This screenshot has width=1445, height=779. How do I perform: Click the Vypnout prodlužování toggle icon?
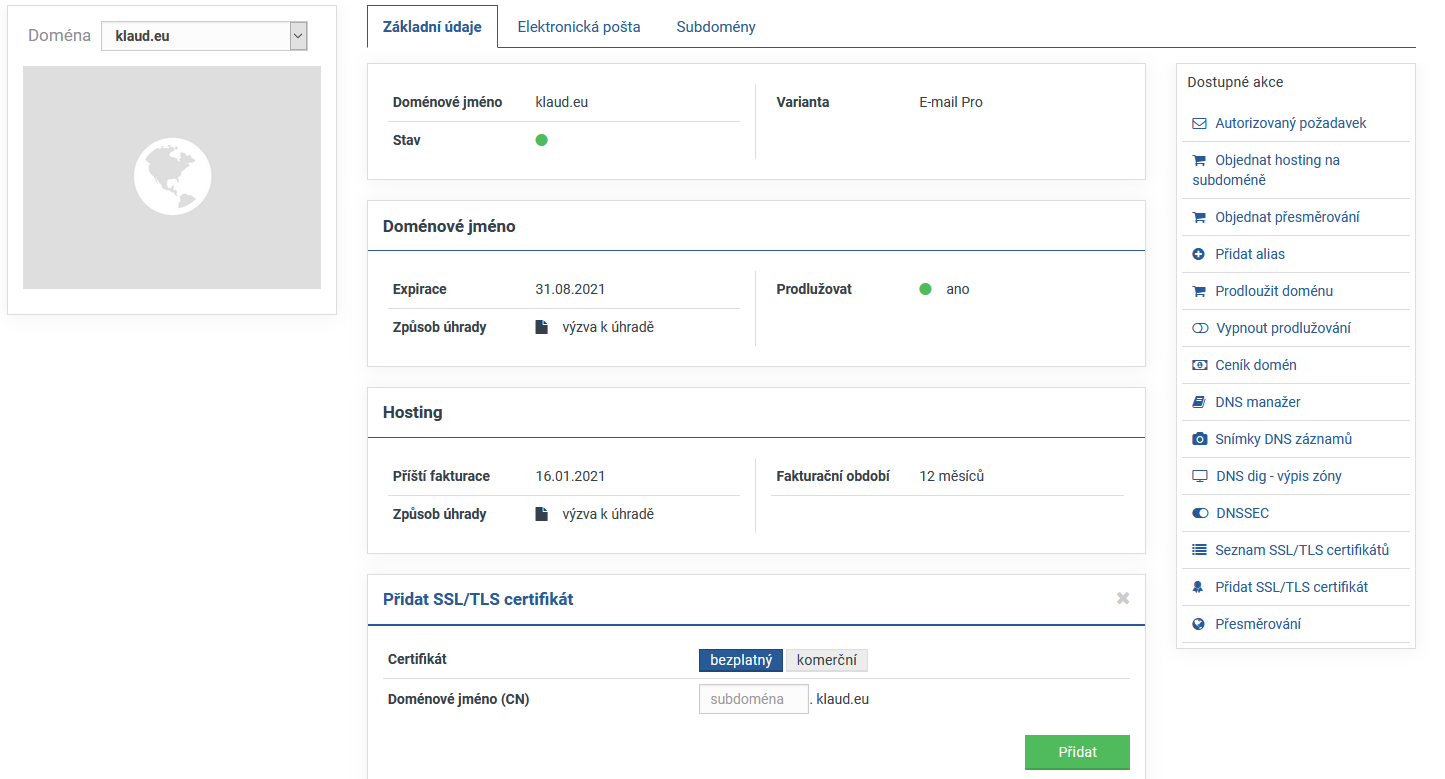1200,329
